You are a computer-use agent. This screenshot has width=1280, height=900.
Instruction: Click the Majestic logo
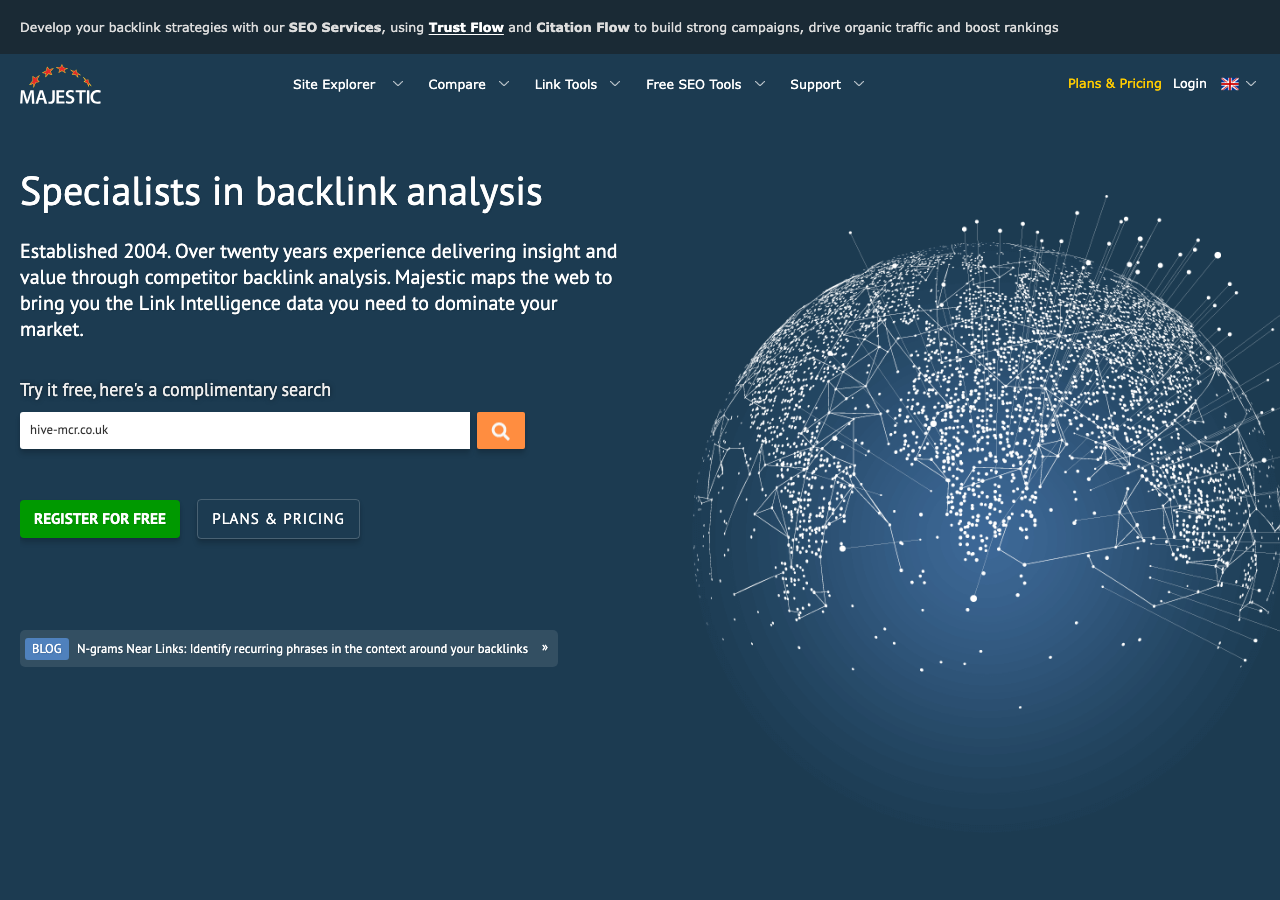tap(60, 85)
